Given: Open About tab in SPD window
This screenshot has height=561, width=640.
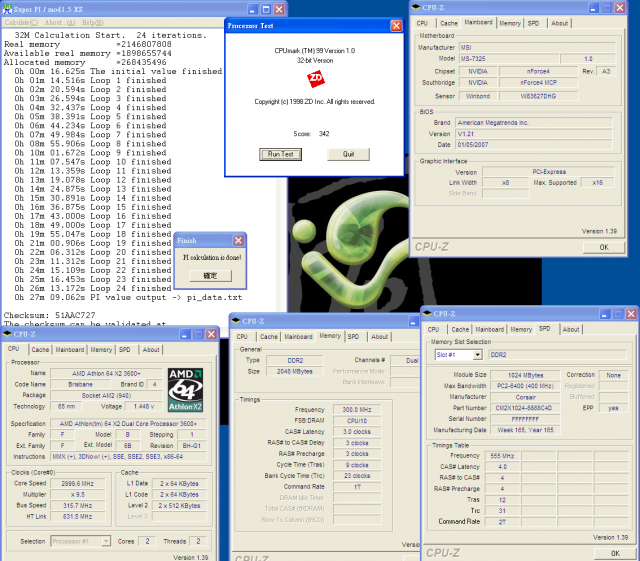Looking at the screenshot, I should 571,329.
